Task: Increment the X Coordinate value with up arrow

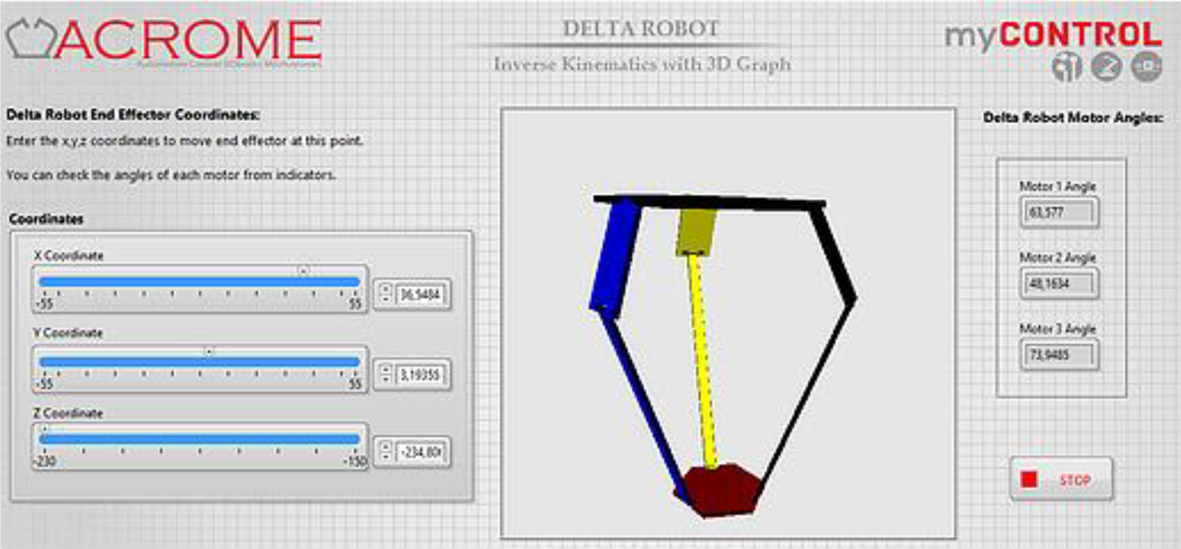Action: coord(386,288)
